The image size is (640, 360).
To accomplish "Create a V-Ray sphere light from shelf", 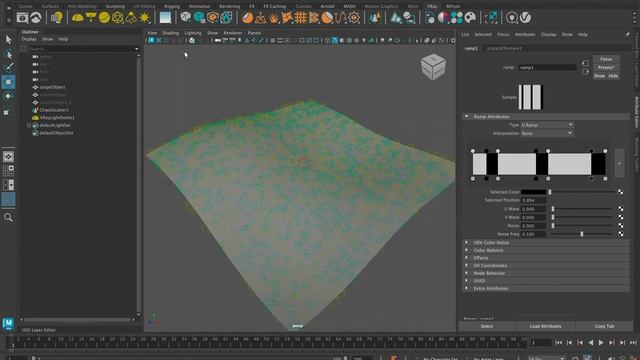I will (104, 18).
